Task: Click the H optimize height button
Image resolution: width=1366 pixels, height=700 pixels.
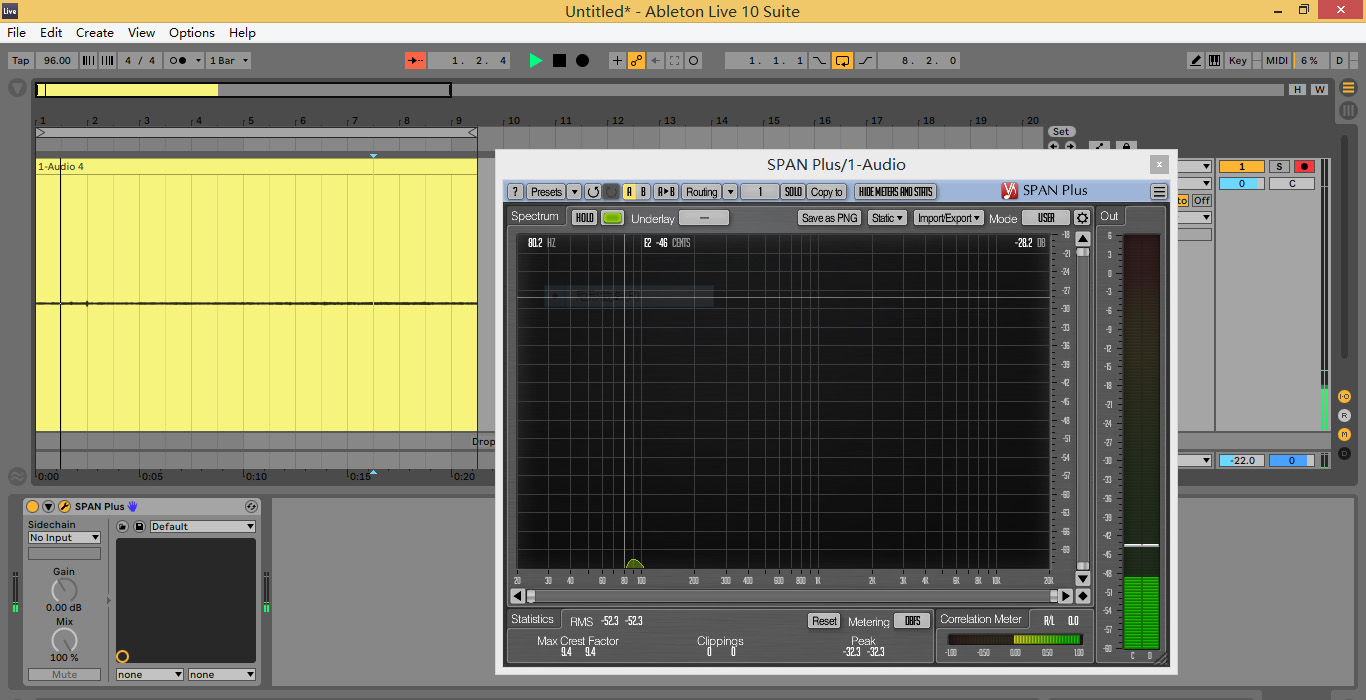Action: (1297, 89)
